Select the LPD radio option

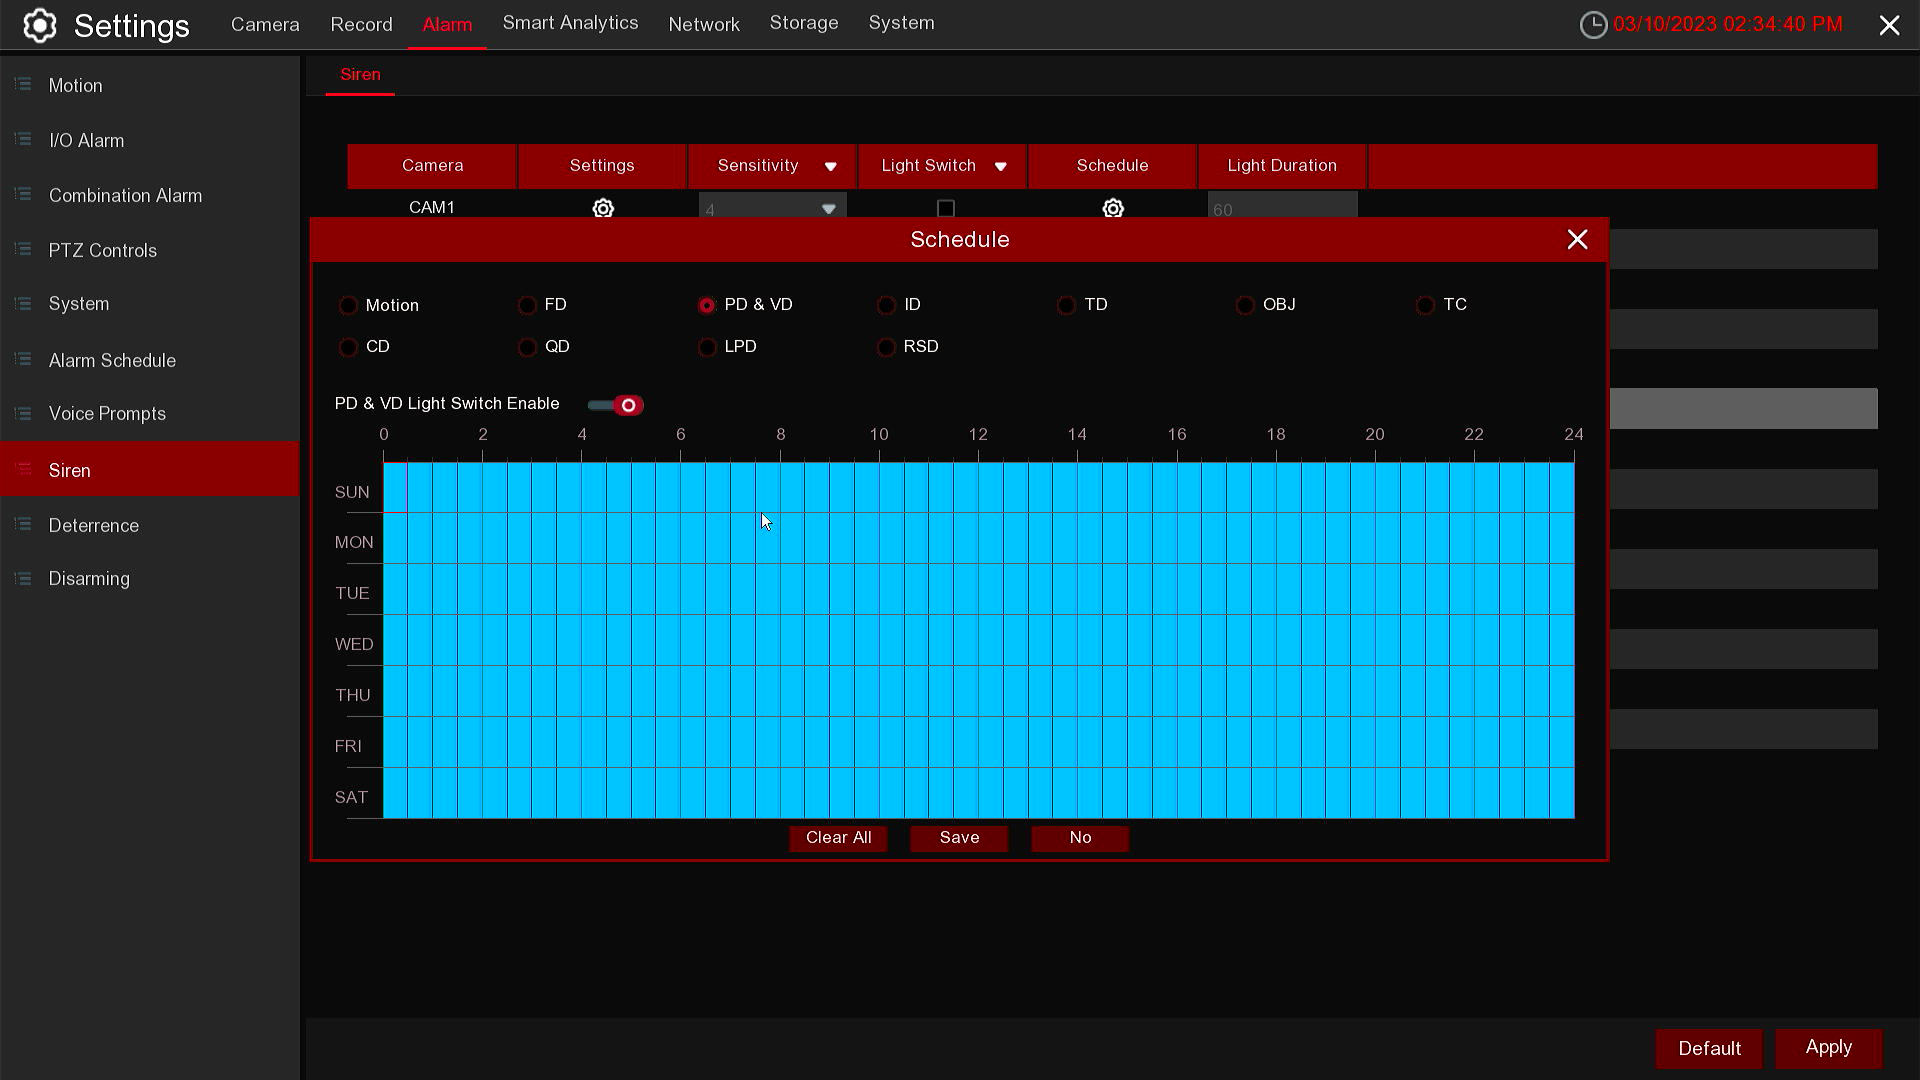707,347
